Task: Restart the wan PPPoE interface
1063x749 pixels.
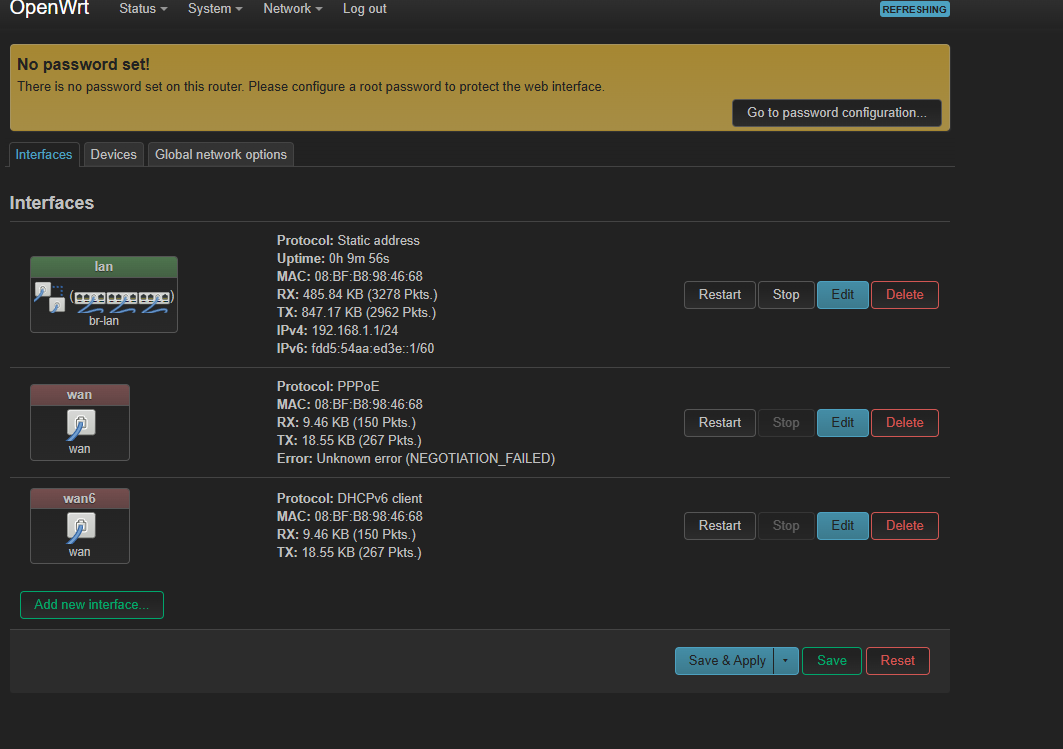Action: click(x=719, y=423)
